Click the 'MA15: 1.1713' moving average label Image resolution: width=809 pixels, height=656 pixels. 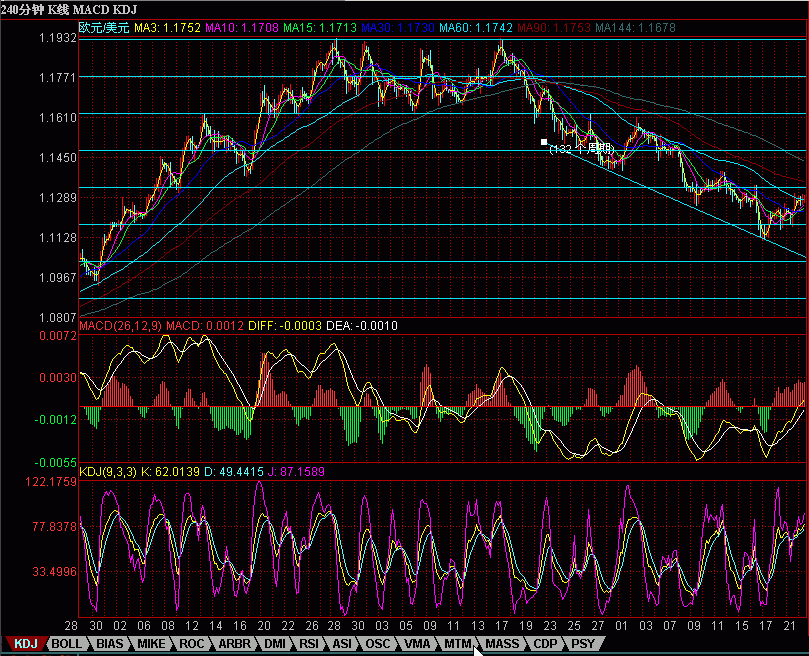tap(320, 28)
